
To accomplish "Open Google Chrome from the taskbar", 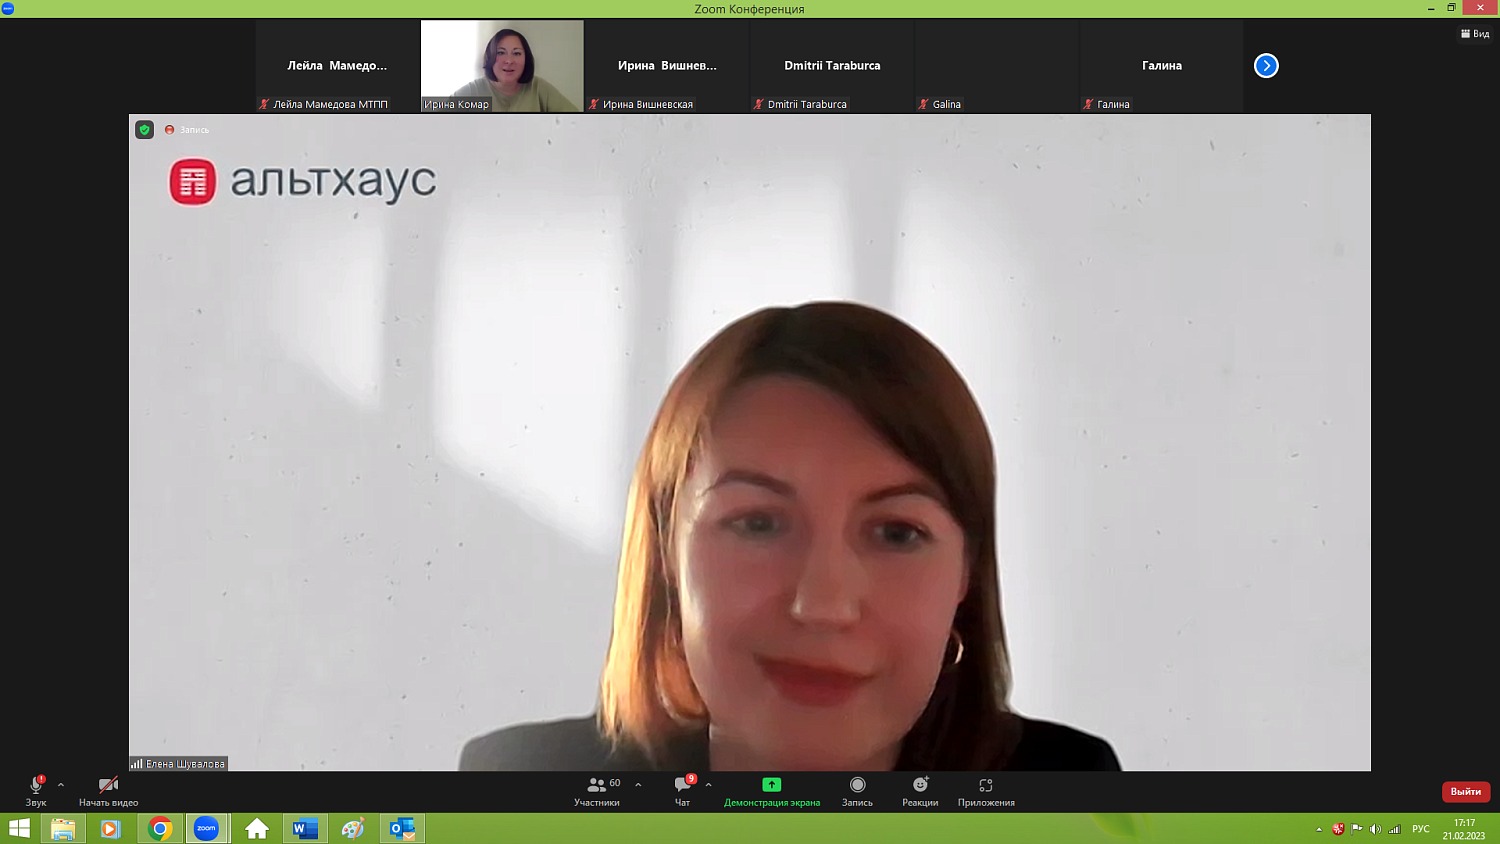I will point(160,828).
